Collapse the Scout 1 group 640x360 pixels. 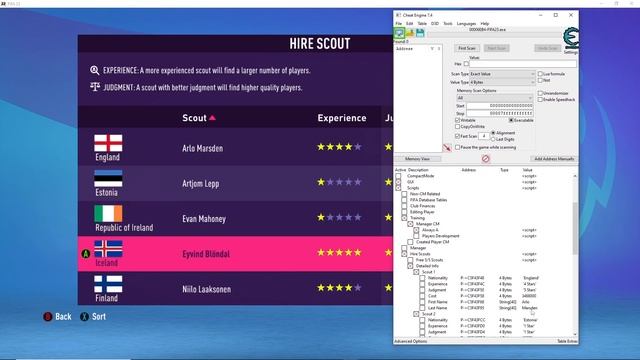(416, 272)
